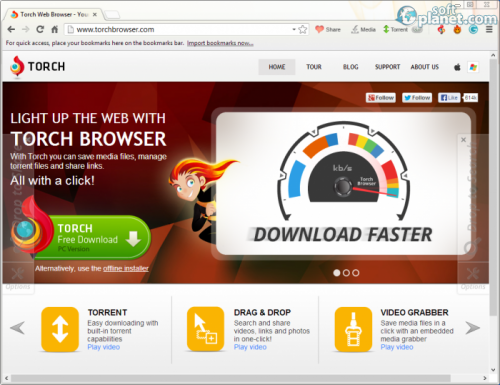Open the colorful Torch music extension icon

point(441,29)
